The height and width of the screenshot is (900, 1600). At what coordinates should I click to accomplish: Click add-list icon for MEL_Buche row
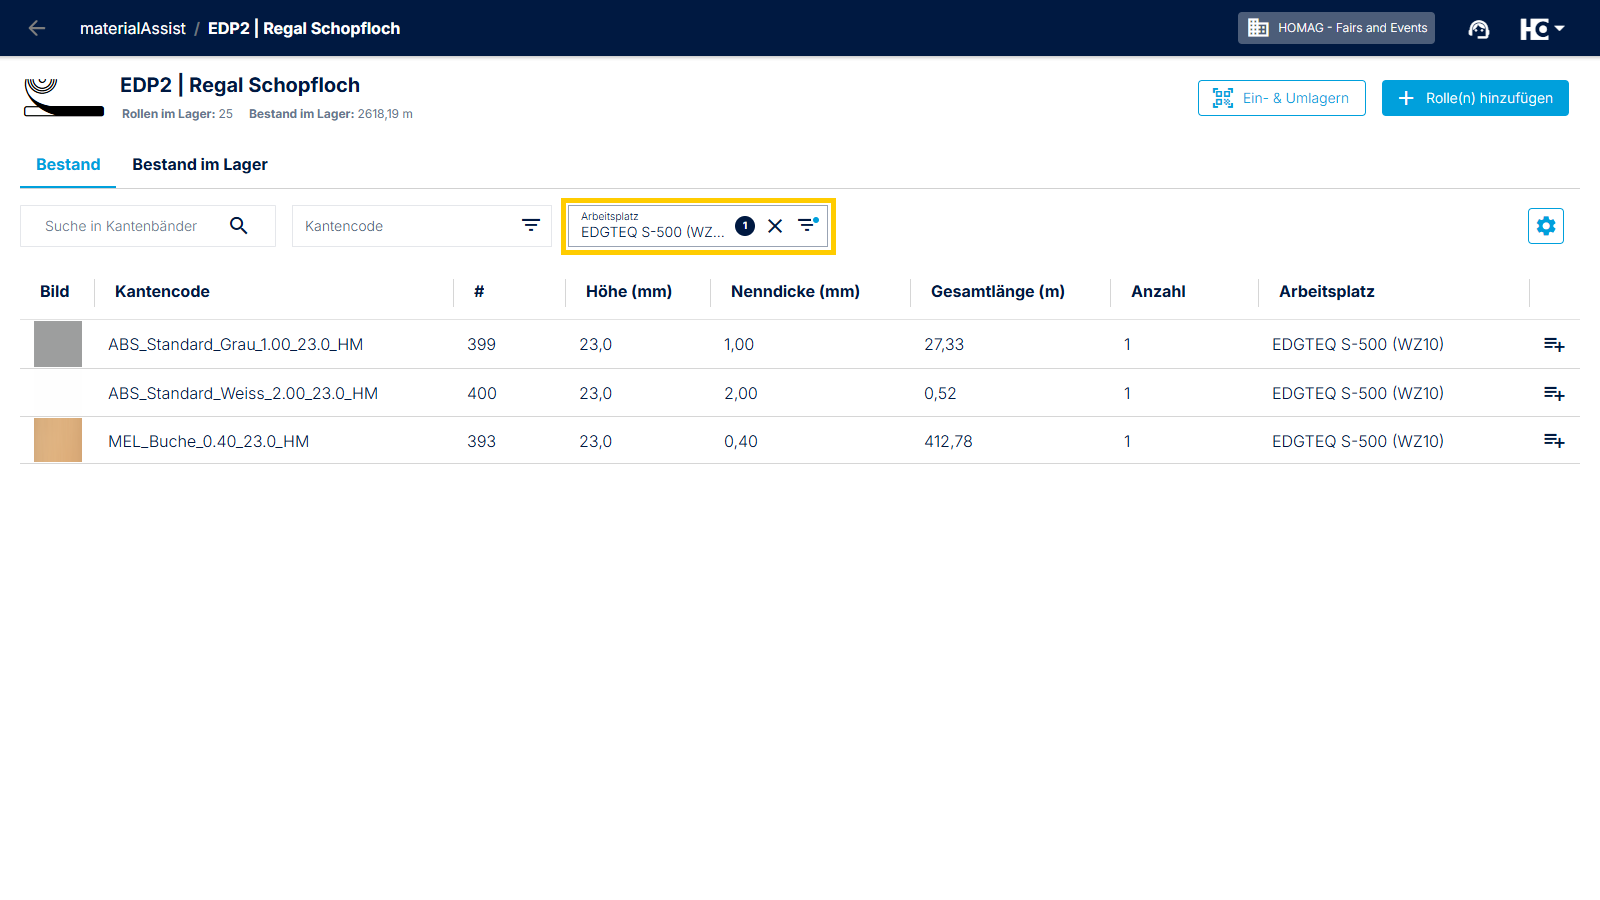coord(1554,440)
